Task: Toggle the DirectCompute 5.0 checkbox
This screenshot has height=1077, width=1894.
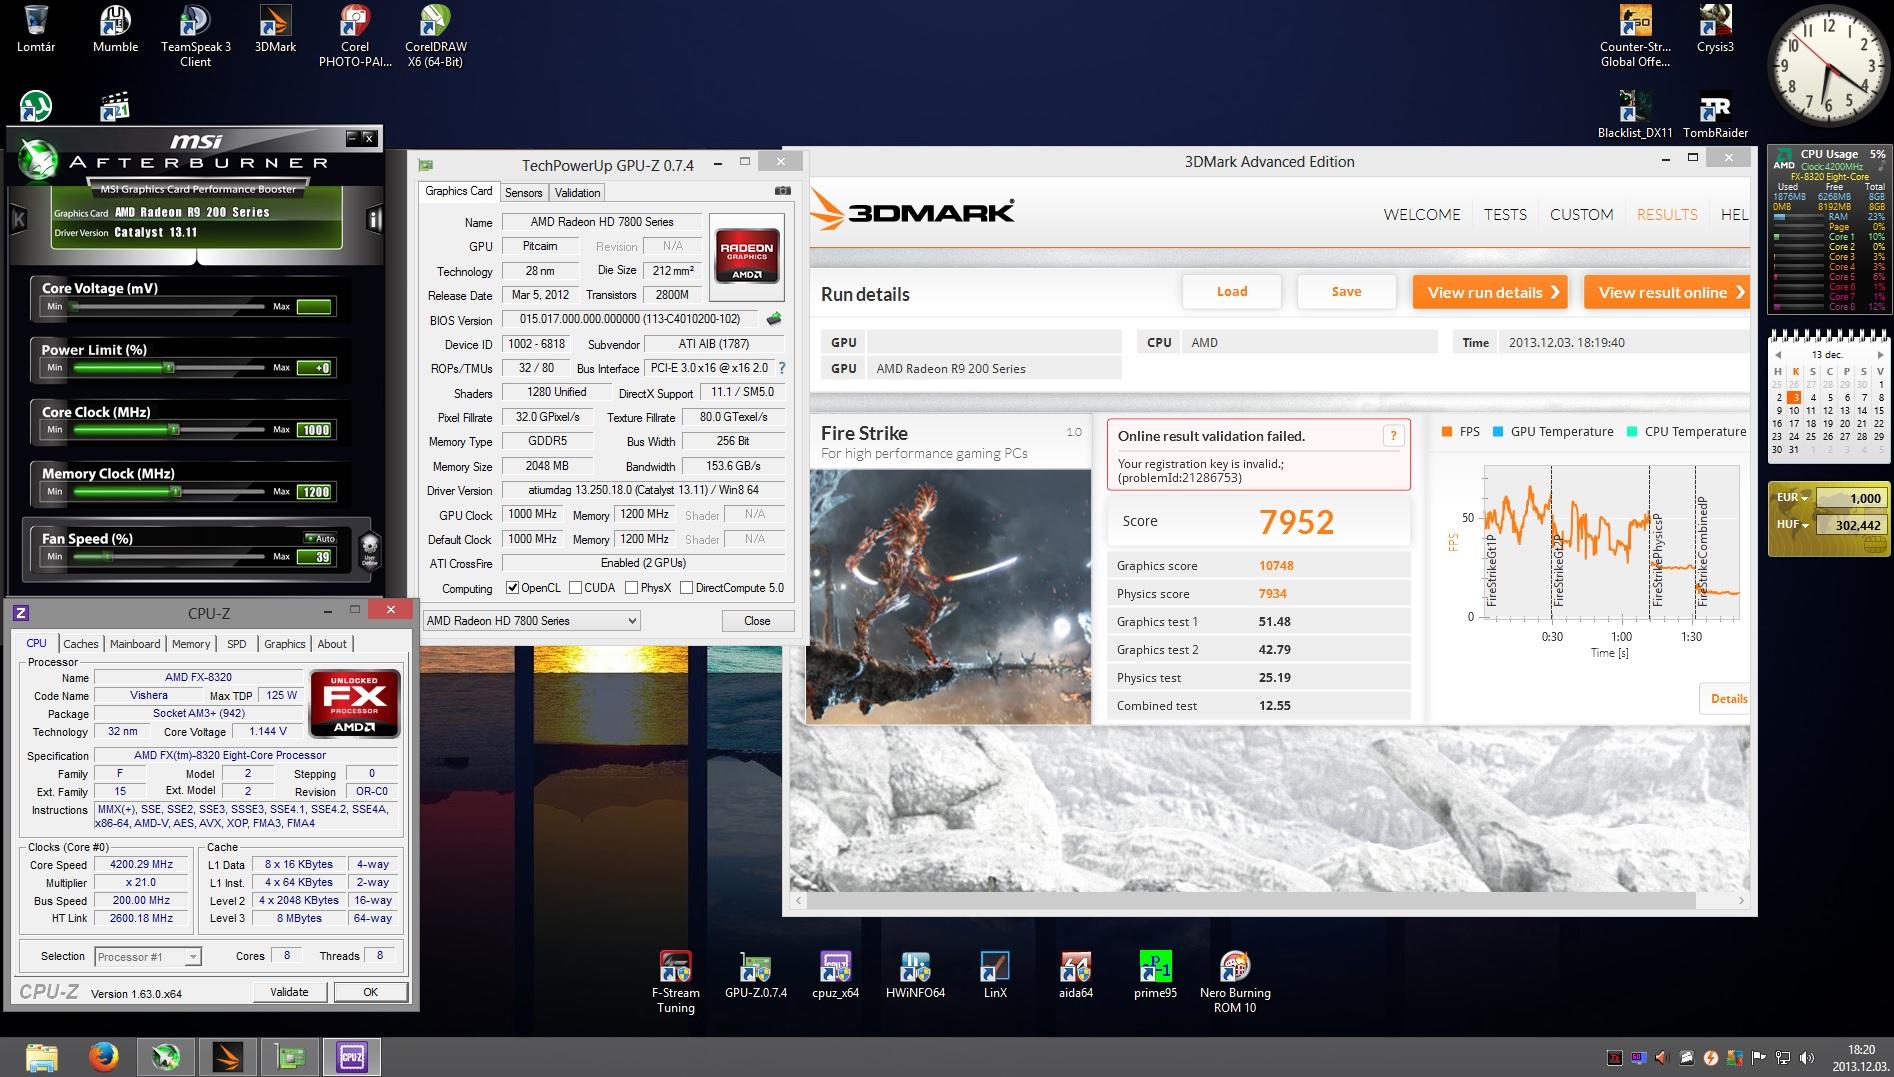Action: pyautogui.click(x=686, y=588)
